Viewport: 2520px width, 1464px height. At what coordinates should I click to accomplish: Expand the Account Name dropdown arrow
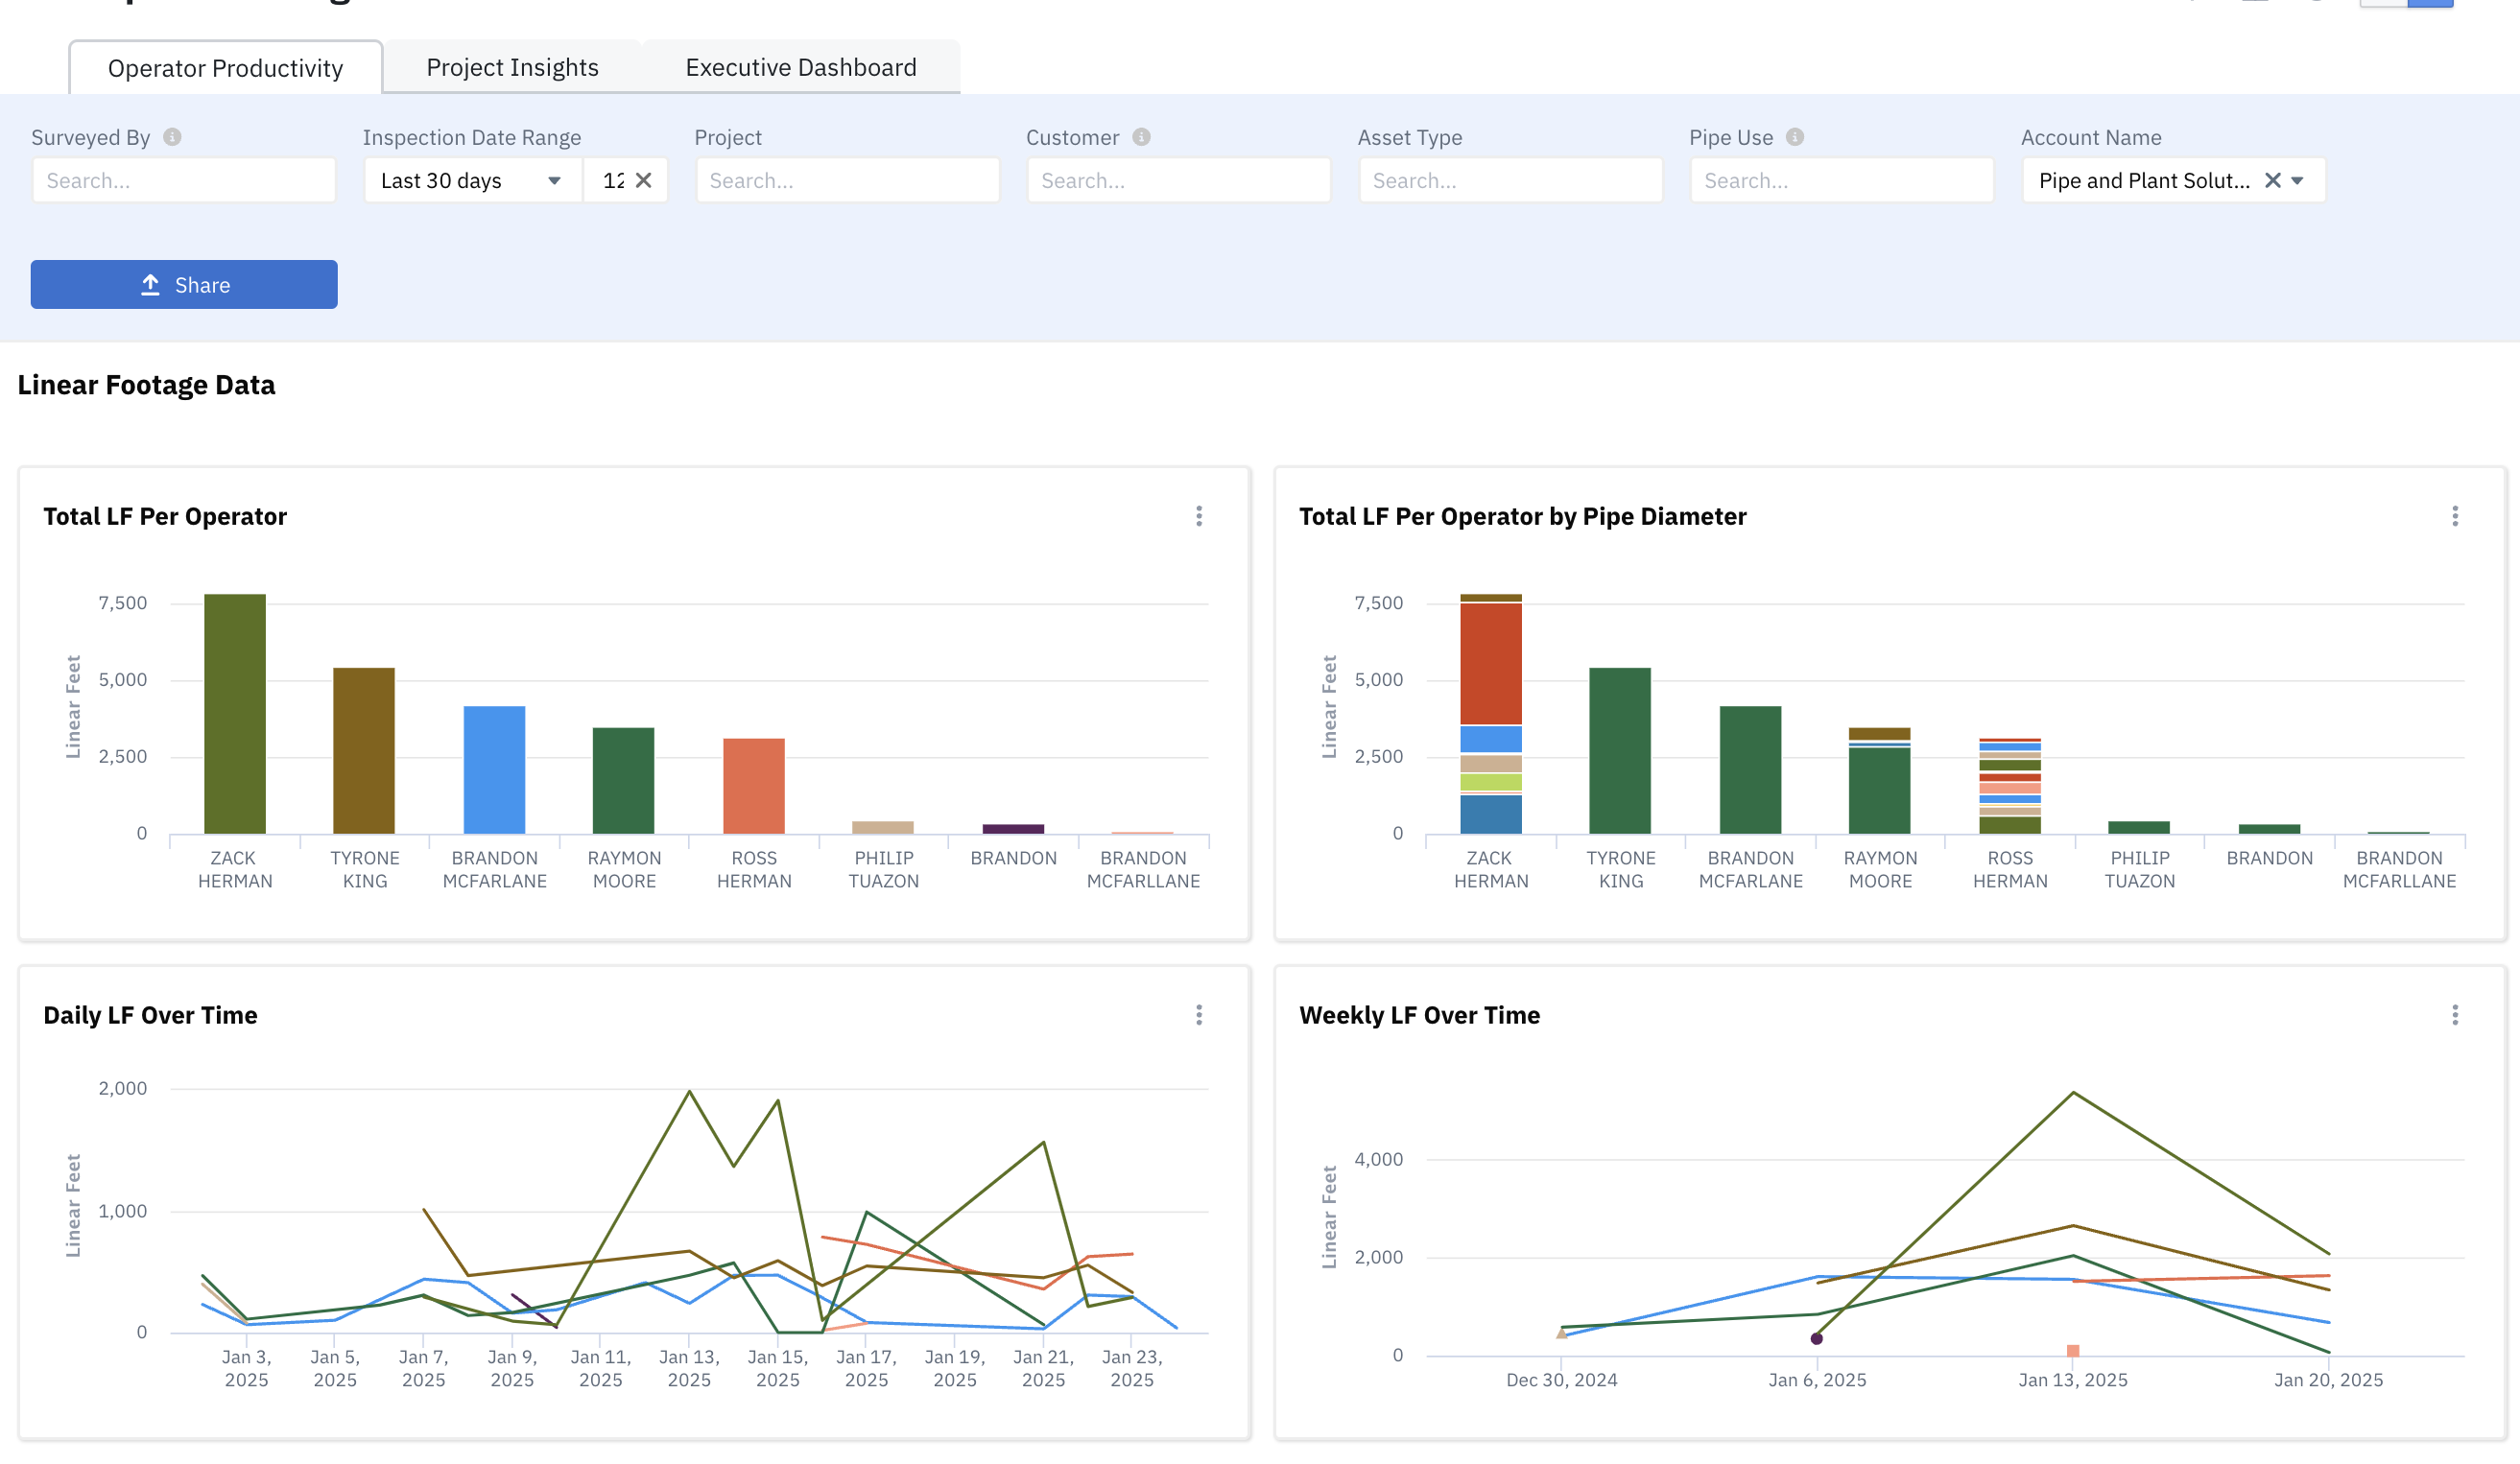coord(2298,181)
